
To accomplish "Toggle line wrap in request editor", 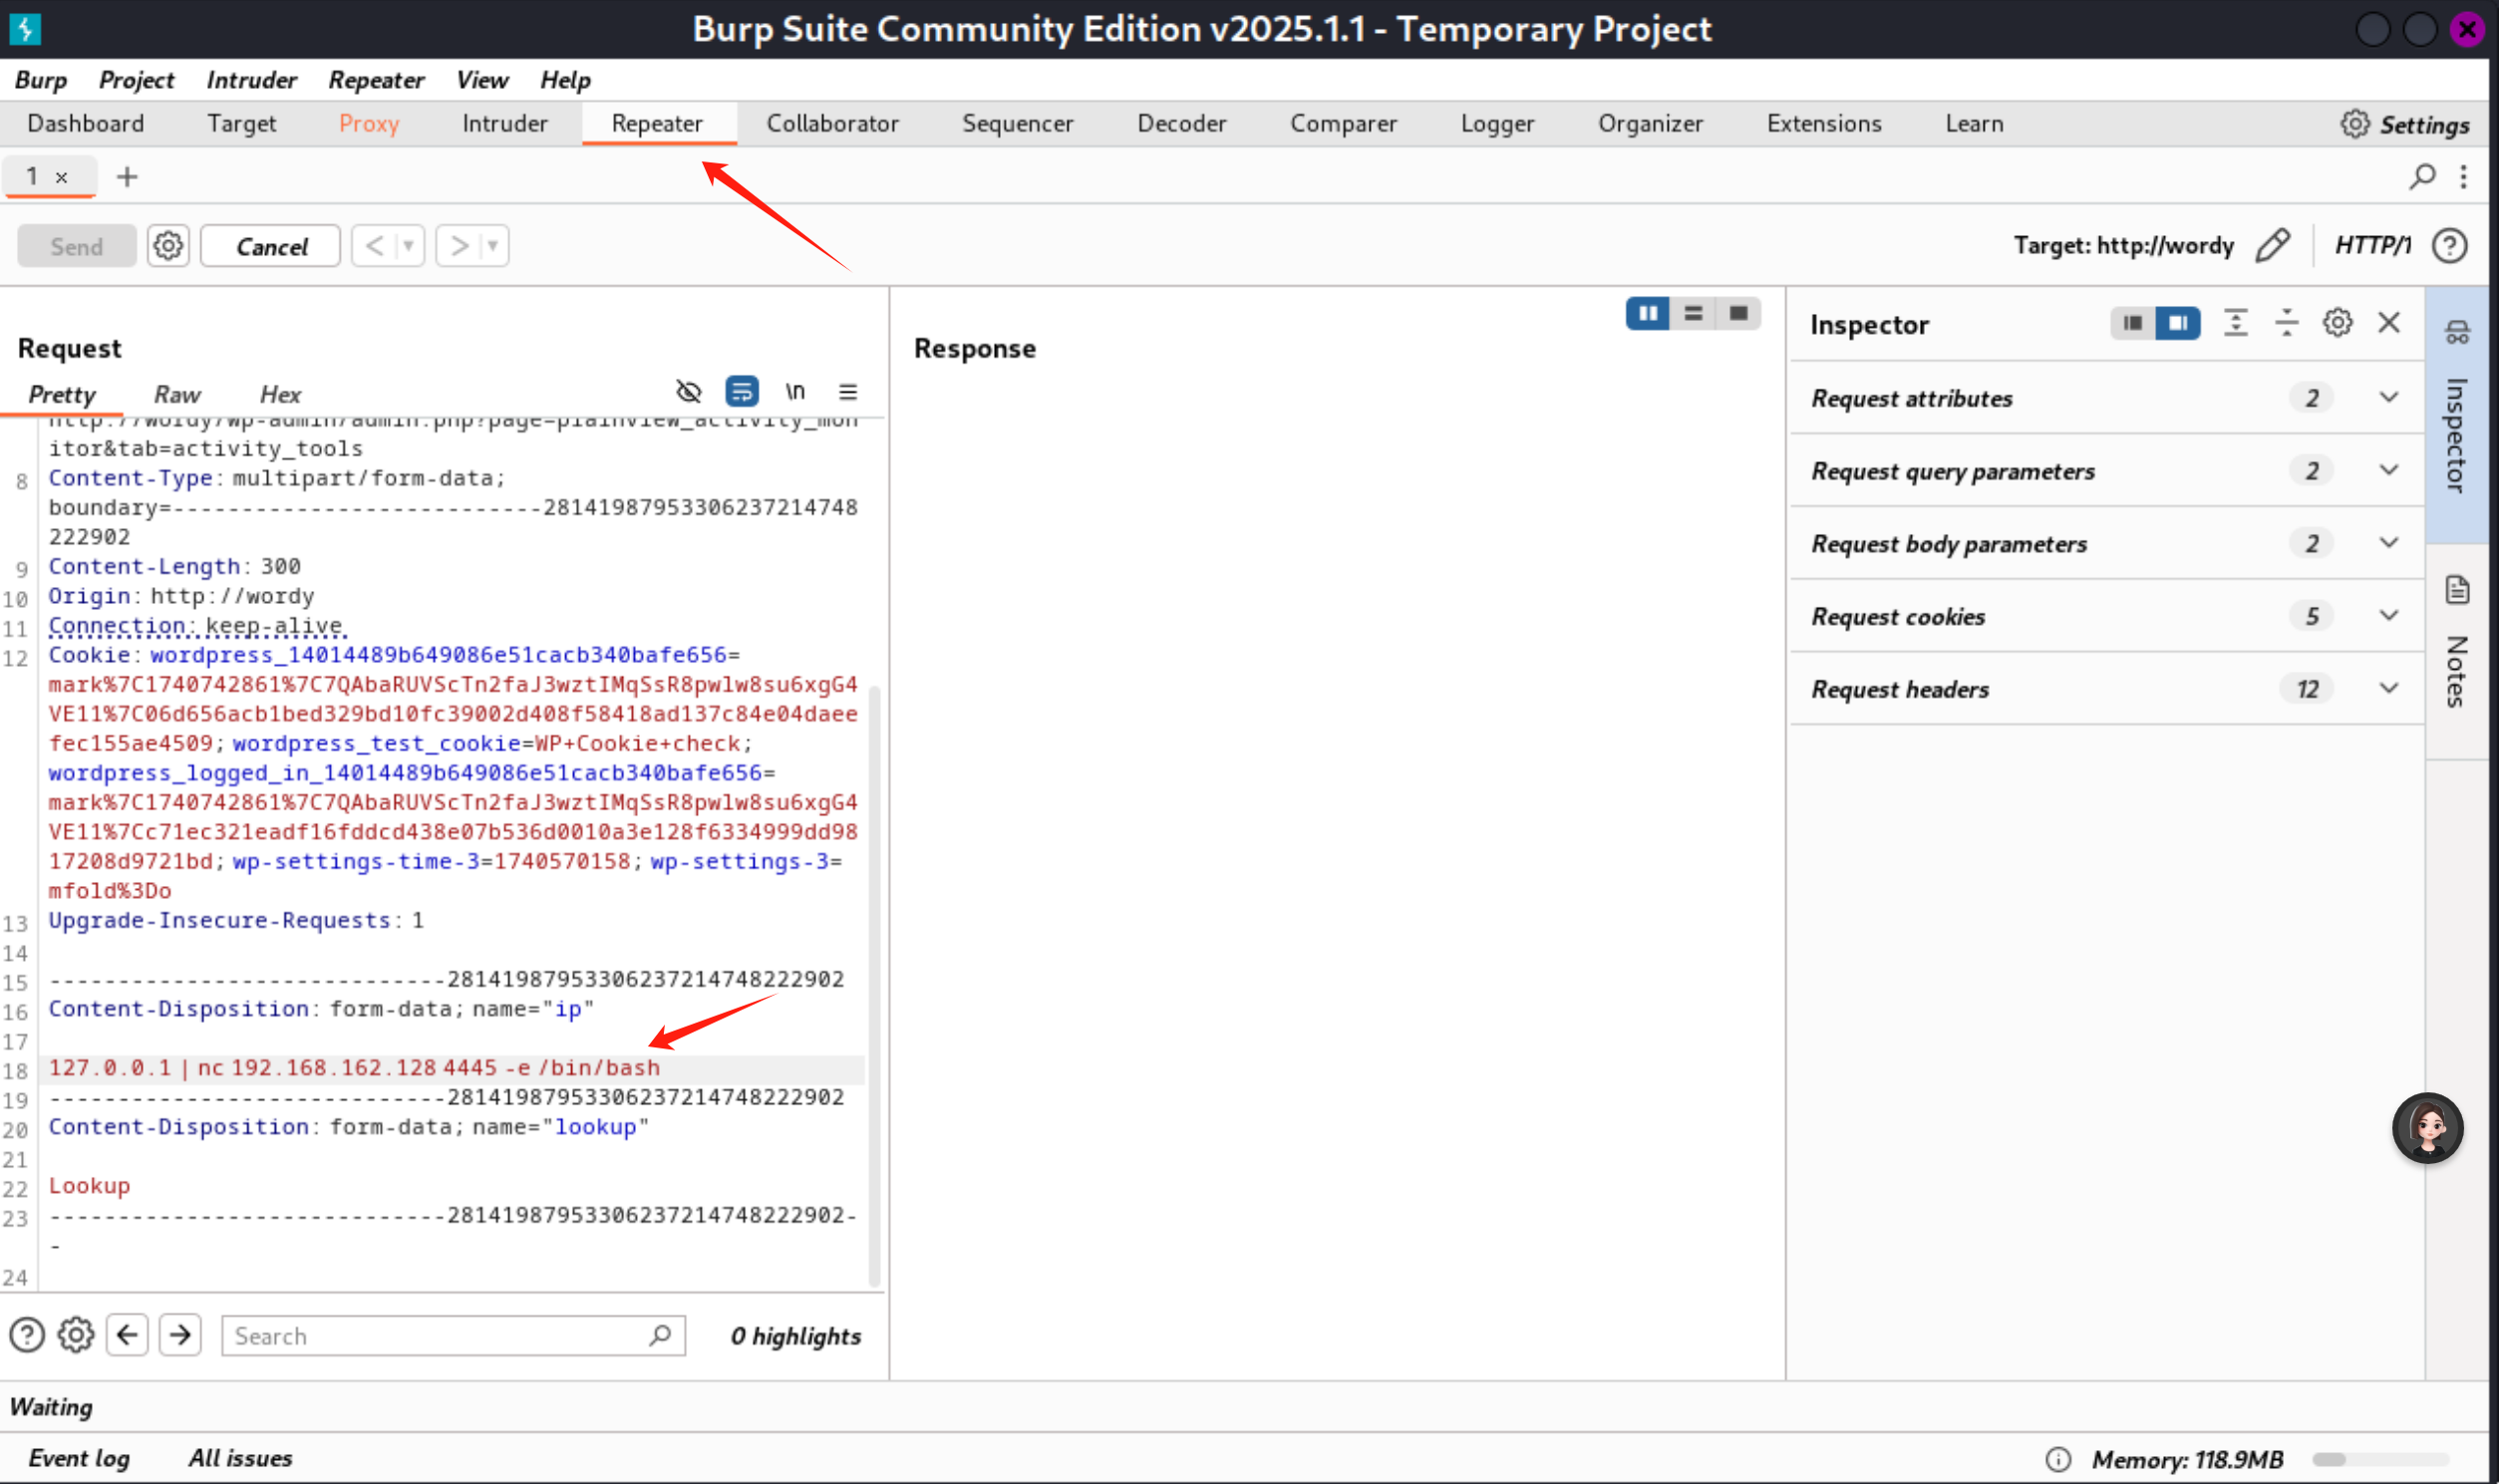I will click(742, 392).
